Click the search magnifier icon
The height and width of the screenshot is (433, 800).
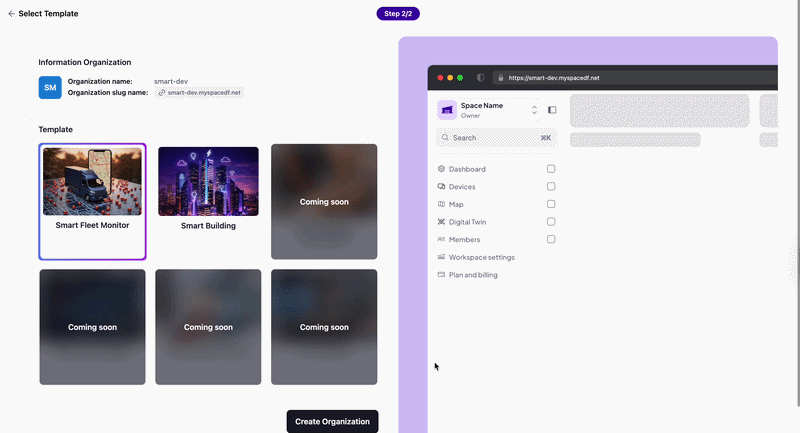pyautogui.click(x=445, y=138)
